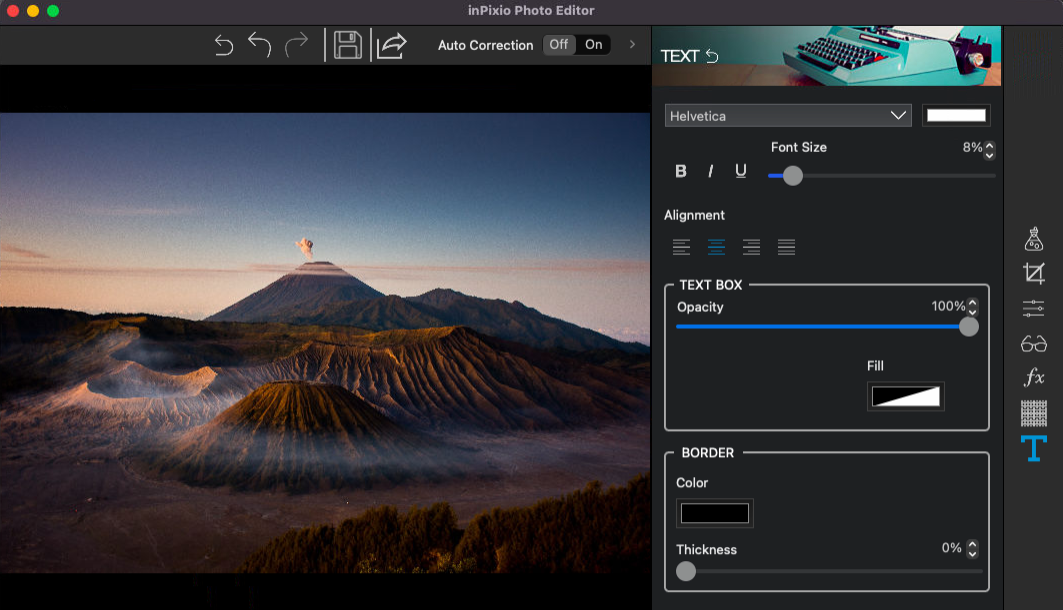Select center text alignment
Screen dimensions: 1063x610
(x=716, y=247)
